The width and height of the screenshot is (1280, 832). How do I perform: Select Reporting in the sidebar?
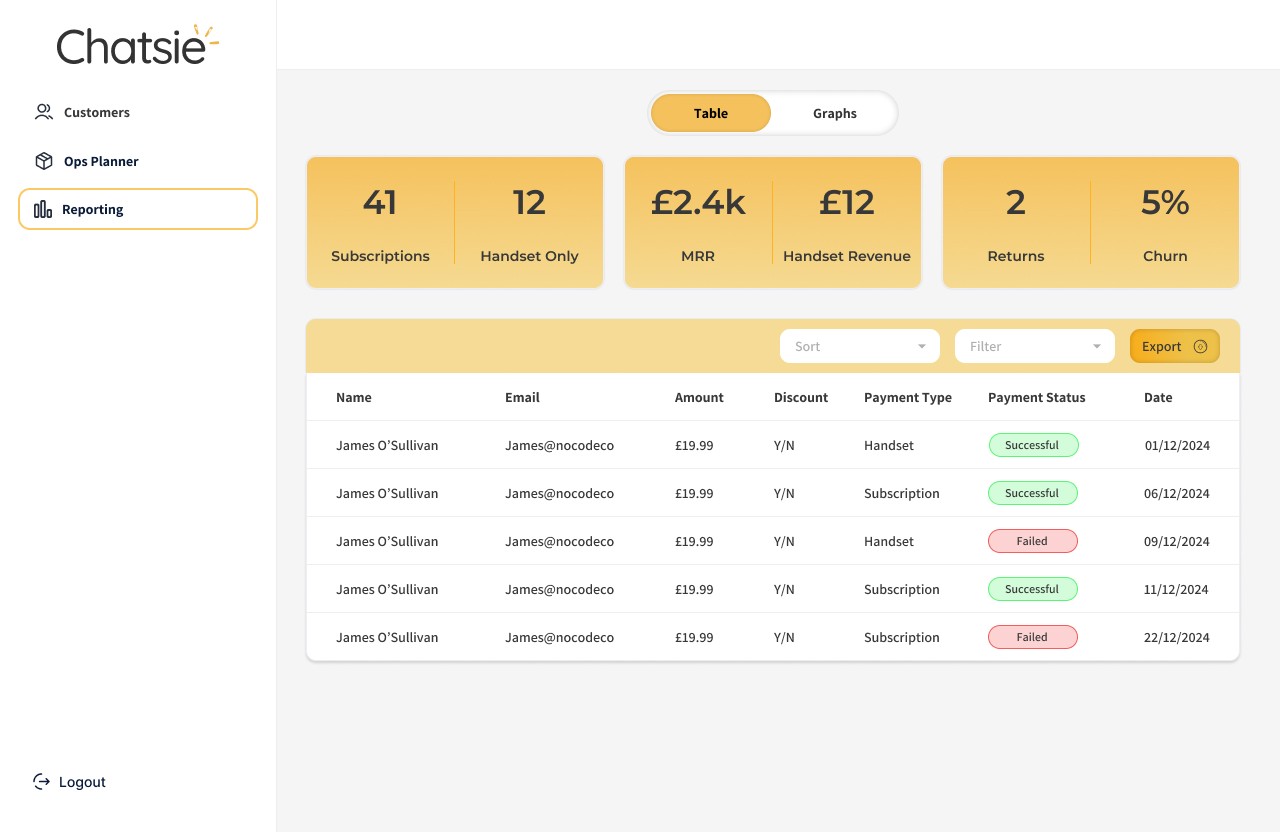point(138,209)
